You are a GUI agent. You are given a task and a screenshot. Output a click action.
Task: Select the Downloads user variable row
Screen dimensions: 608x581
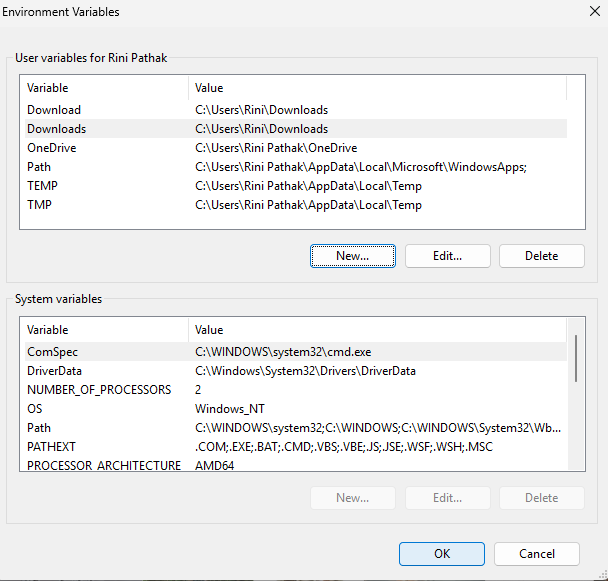coord(56,129)
